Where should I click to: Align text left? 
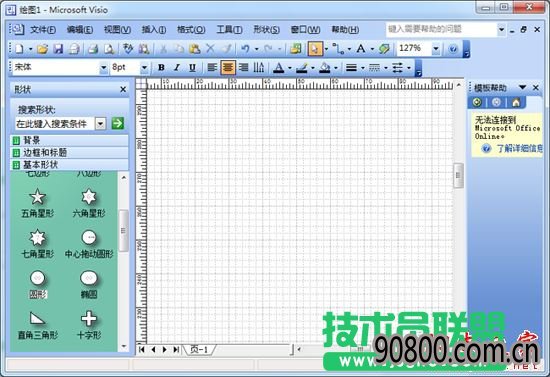pos(212,68)
